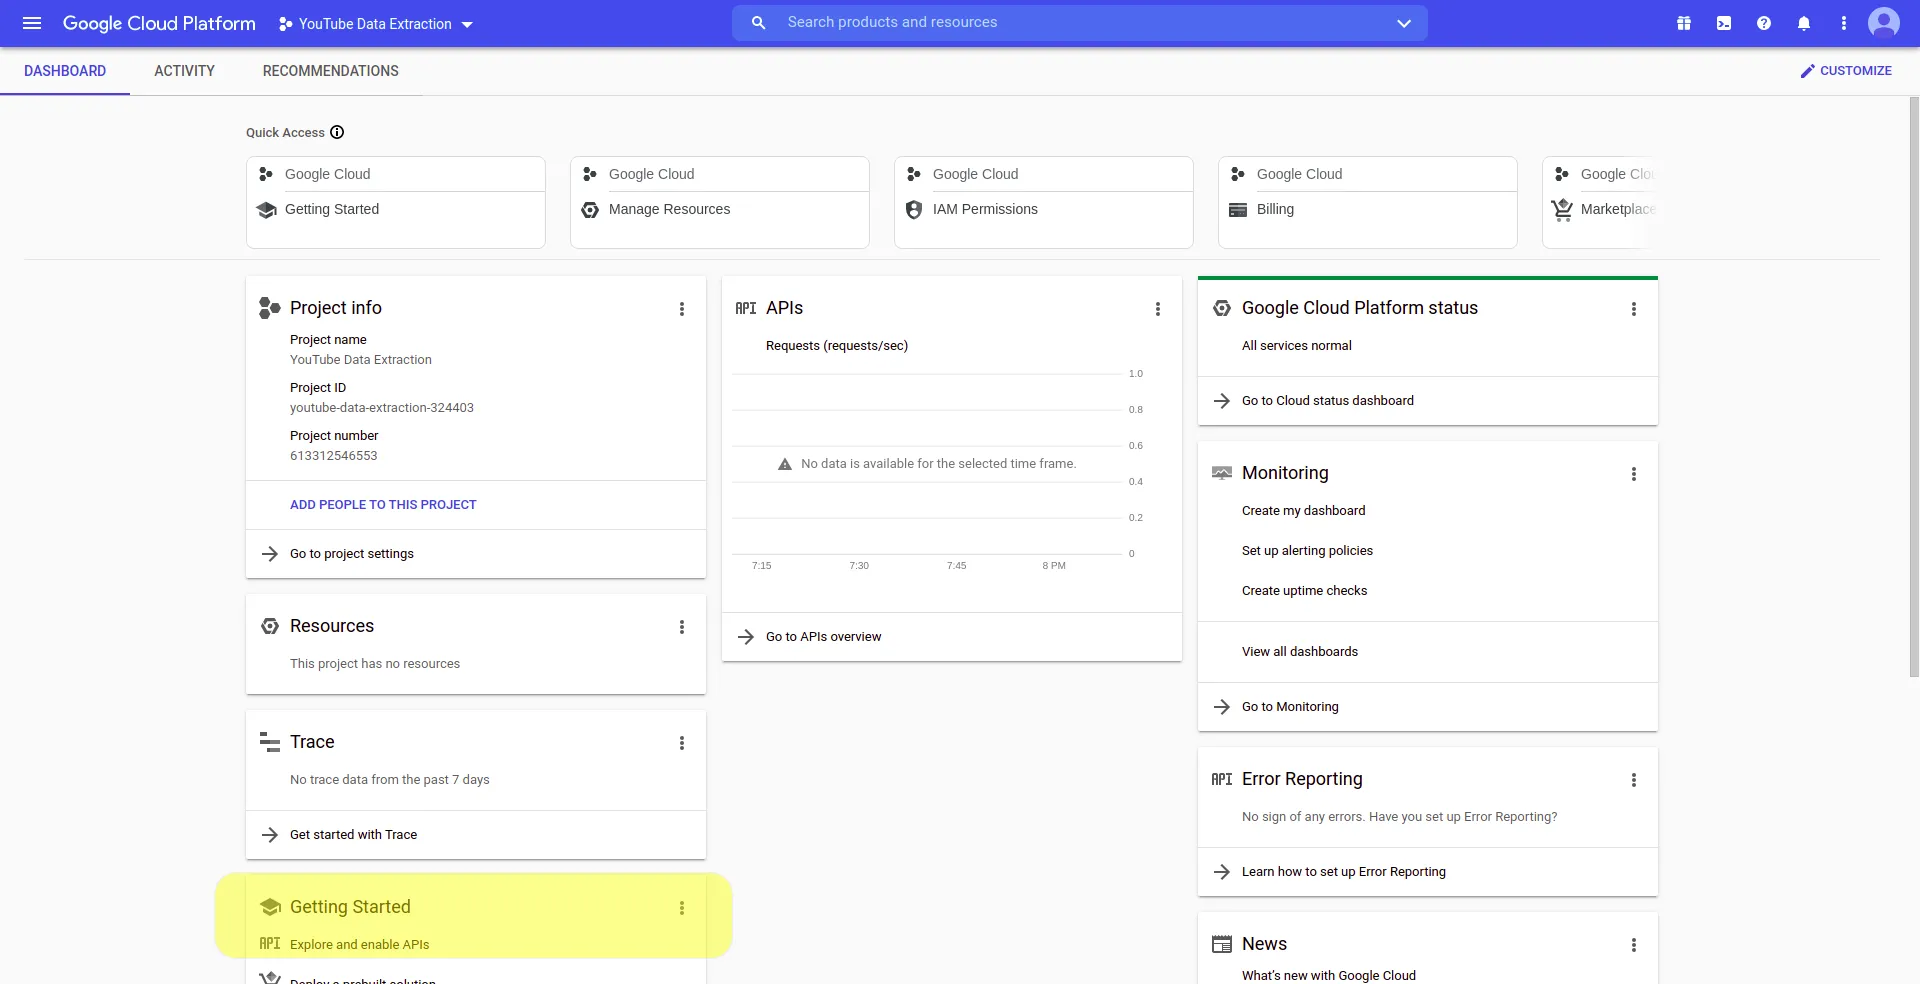Click the Customize button
This screenshot has height=984, width=1920.
point(1845,71)
